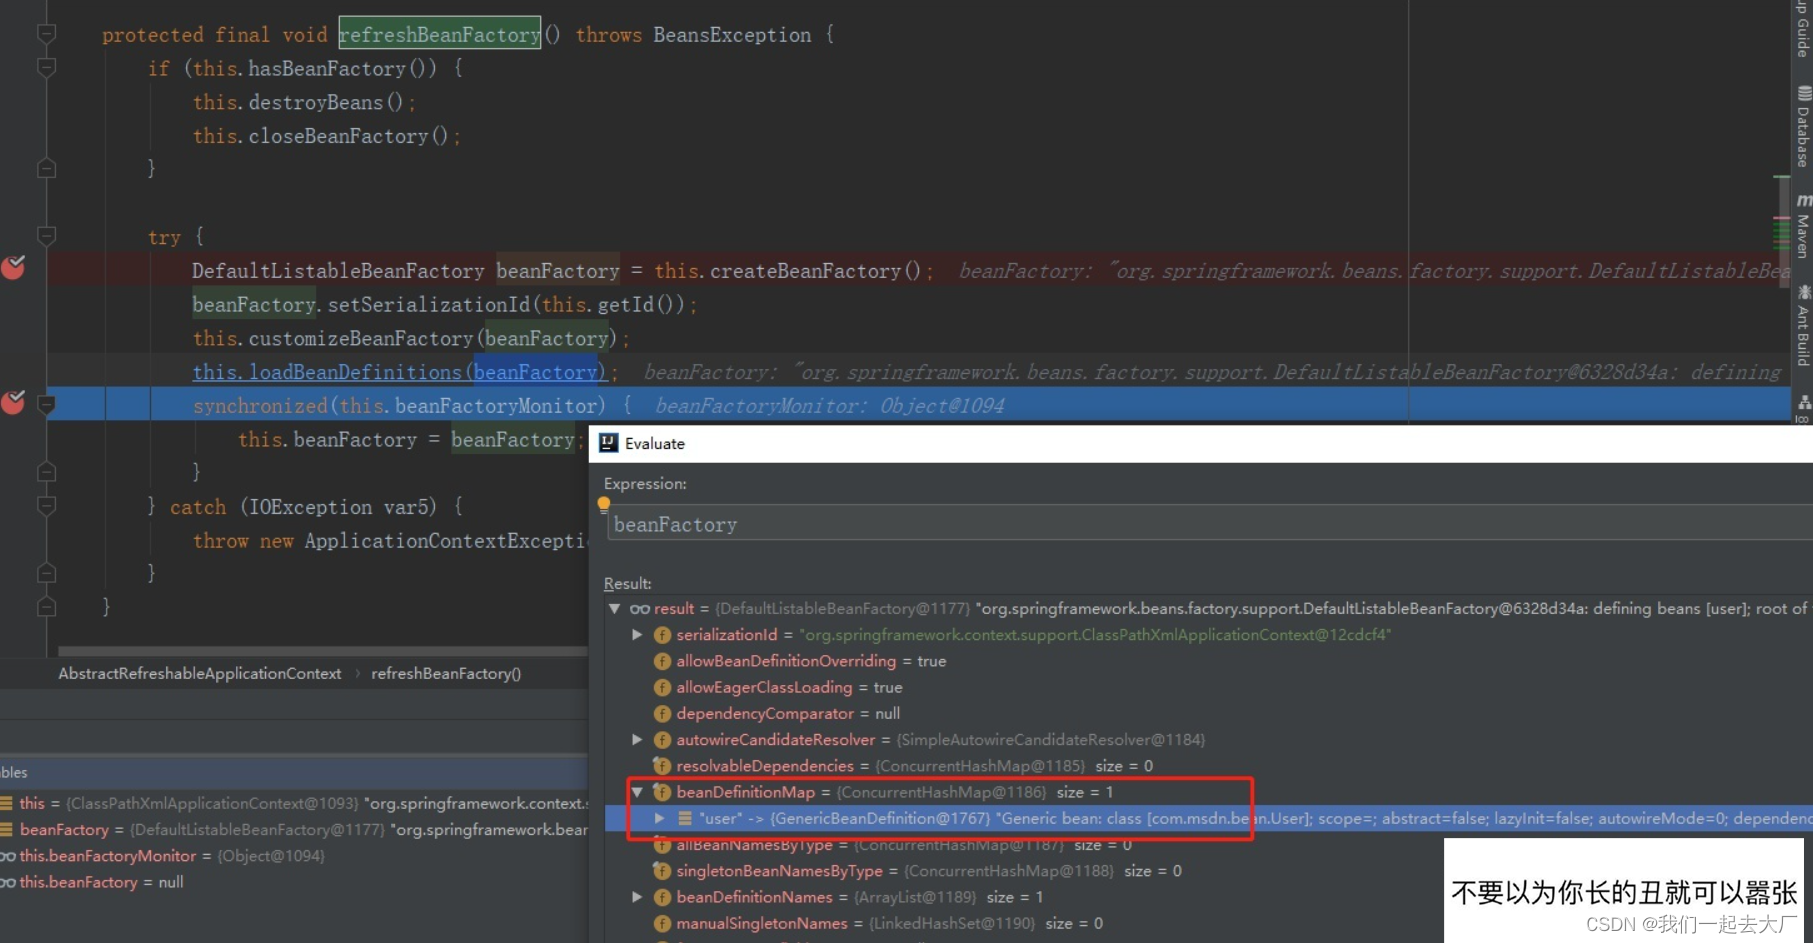1813x943 pixels.
Task: Open the Ant Build tool window tab
Action: pos(1803,326)
